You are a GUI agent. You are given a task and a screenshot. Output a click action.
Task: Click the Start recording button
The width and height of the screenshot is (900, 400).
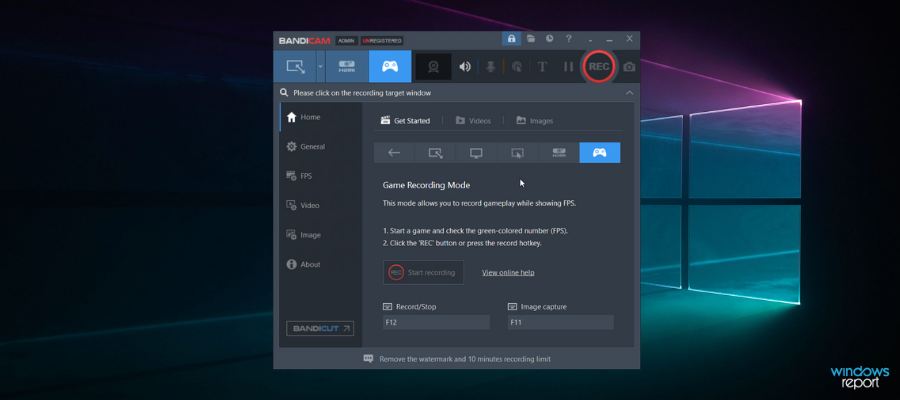coord(424,273)
